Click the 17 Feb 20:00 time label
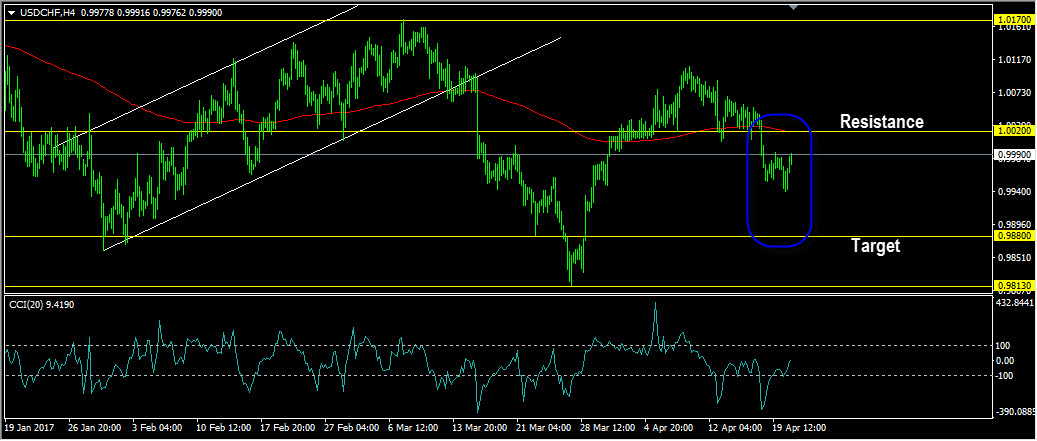Viewport: 1037px width, 441px height. pos(287,428)
